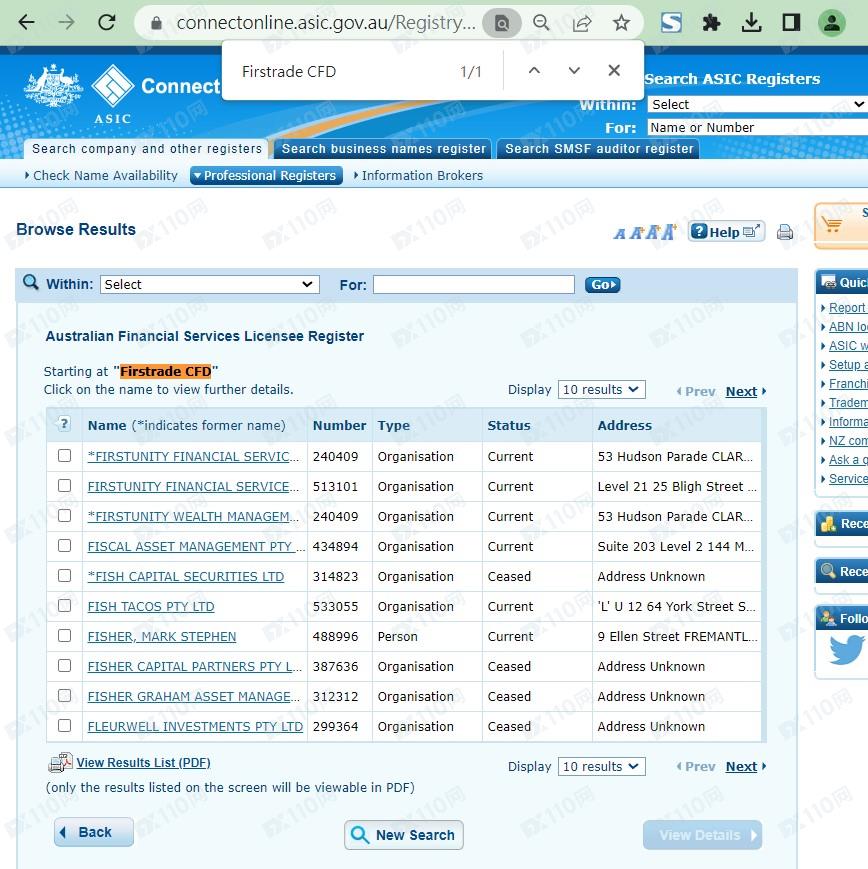Tick checkbox for FISCAL ASSET MANAGEMENT row

(x=64, y=545)
